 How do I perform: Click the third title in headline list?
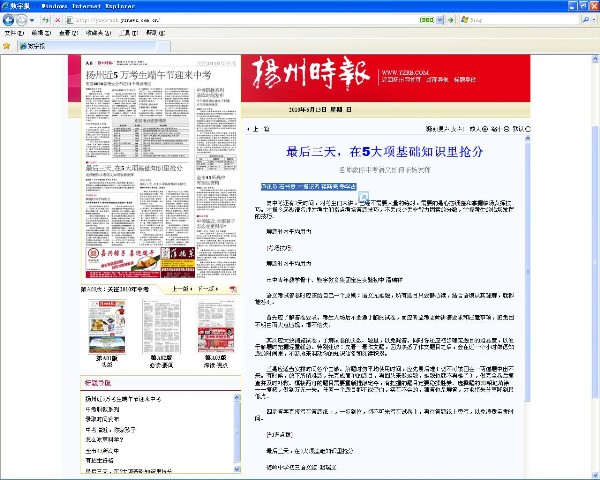(102, 419)
